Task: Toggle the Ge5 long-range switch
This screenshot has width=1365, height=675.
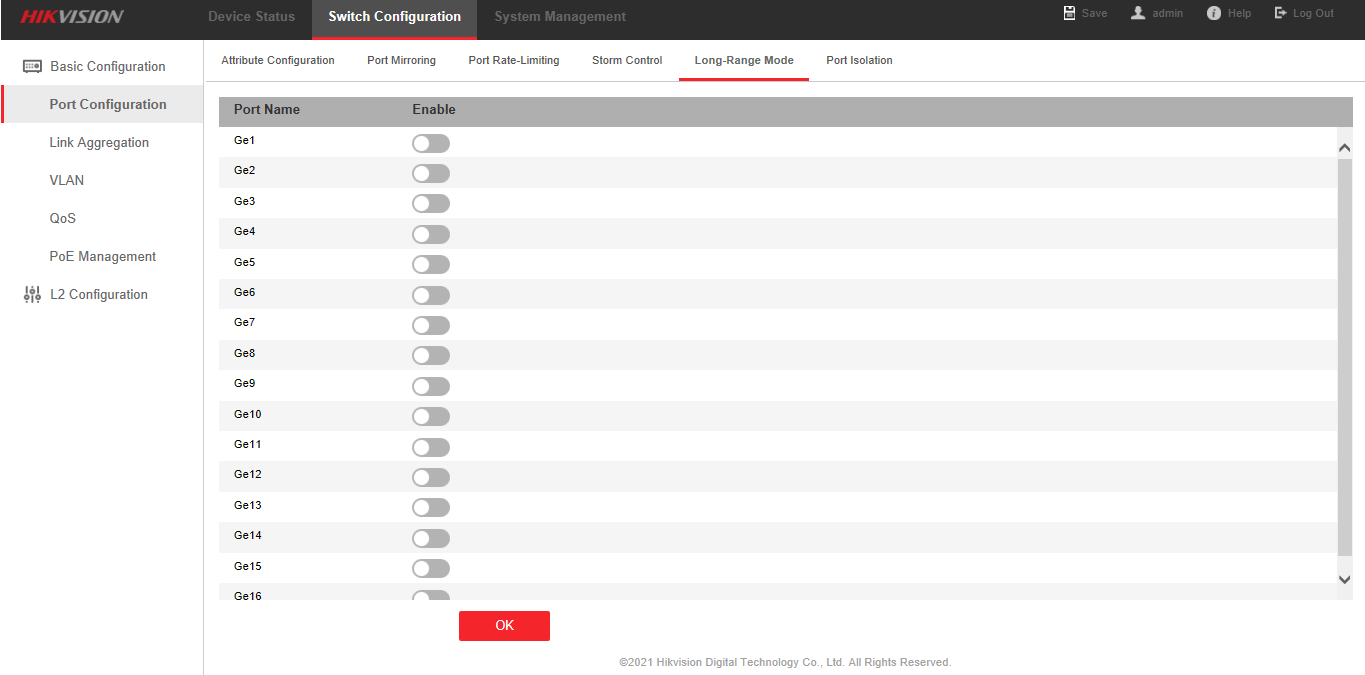Action: [x=431, y=265]
